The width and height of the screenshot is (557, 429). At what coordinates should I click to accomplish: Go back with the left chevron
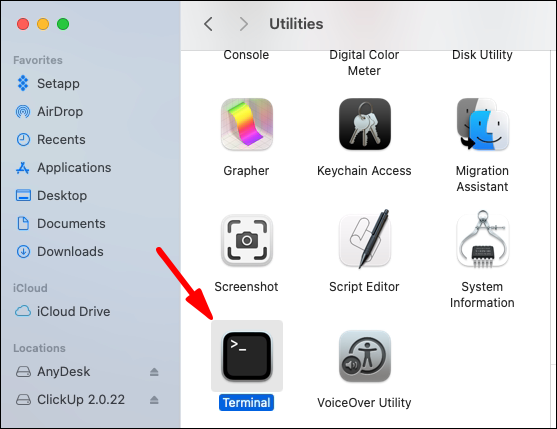[x=209, y=24]
